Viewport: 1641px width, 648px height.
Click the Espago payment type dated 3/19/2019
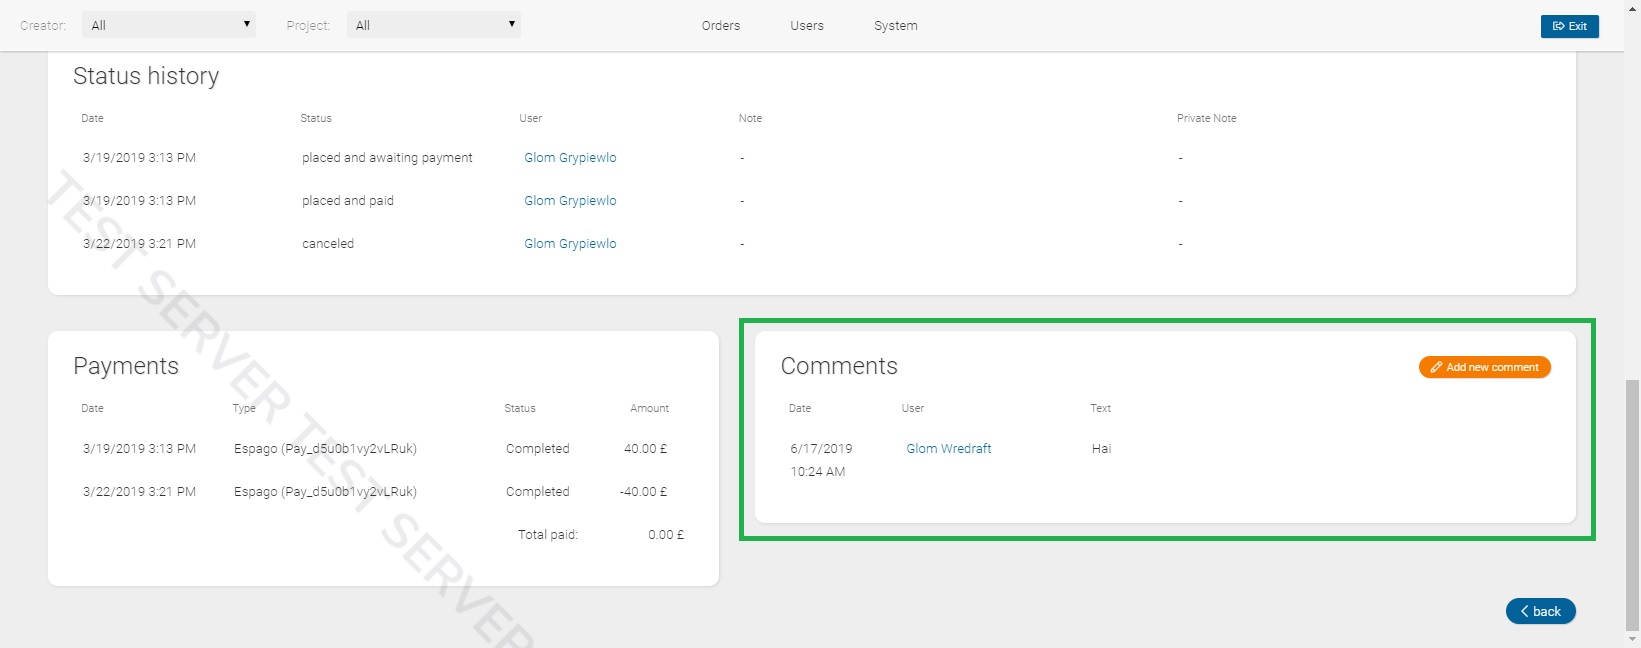[x=325, y=449]
